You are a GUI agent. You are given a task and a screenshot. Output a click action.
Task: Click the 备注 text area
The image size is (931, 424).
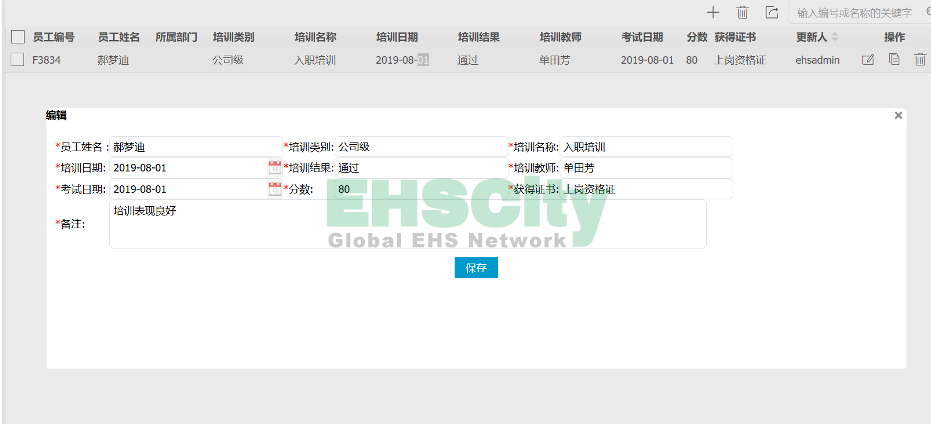coord(408,224)
